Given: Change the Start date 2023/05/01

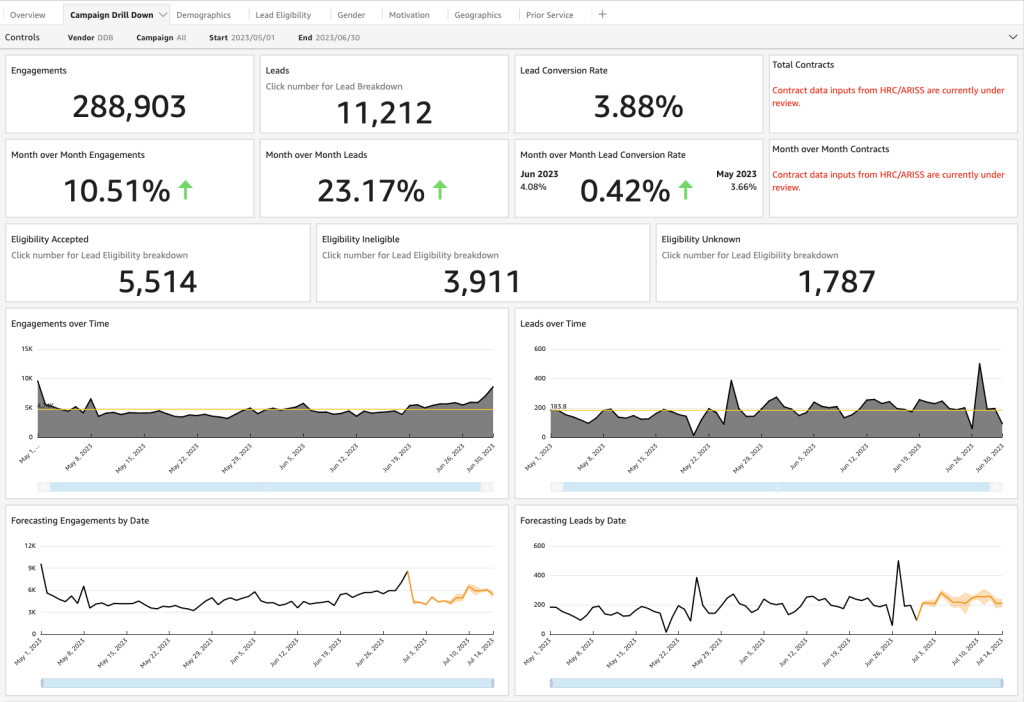Looking at the screenshot, I should click(242, 37).
